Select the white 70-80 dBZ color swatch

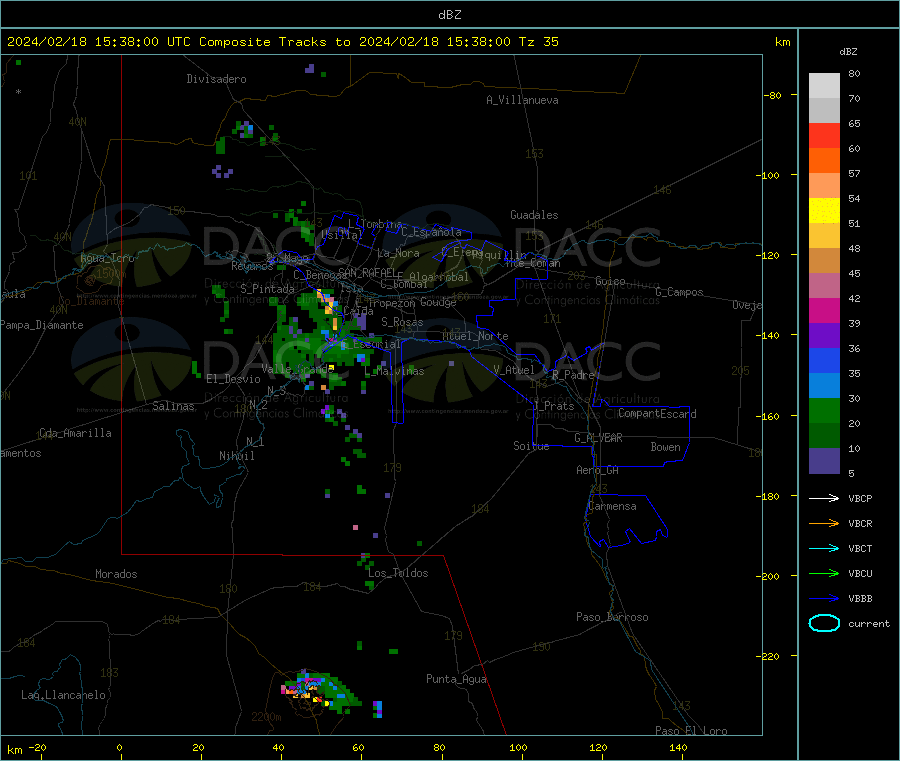(x=824, y=86)
